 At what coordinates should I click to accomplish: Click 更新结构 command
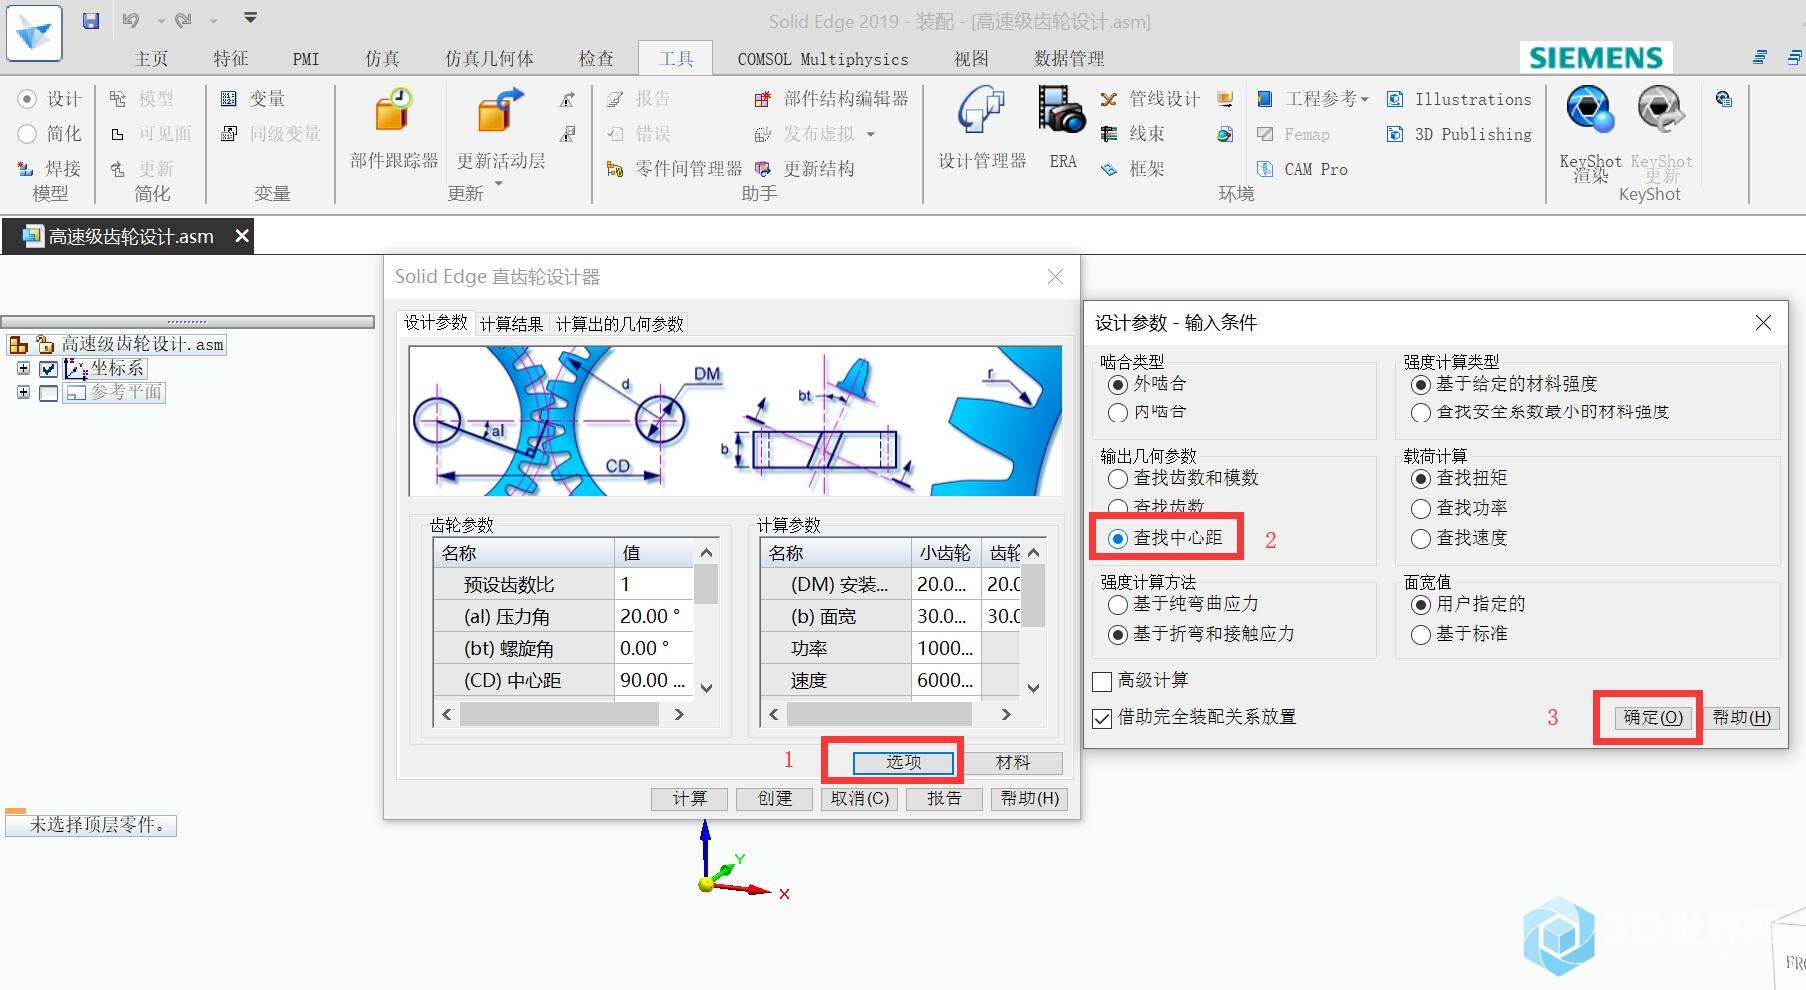click(805, 169)
